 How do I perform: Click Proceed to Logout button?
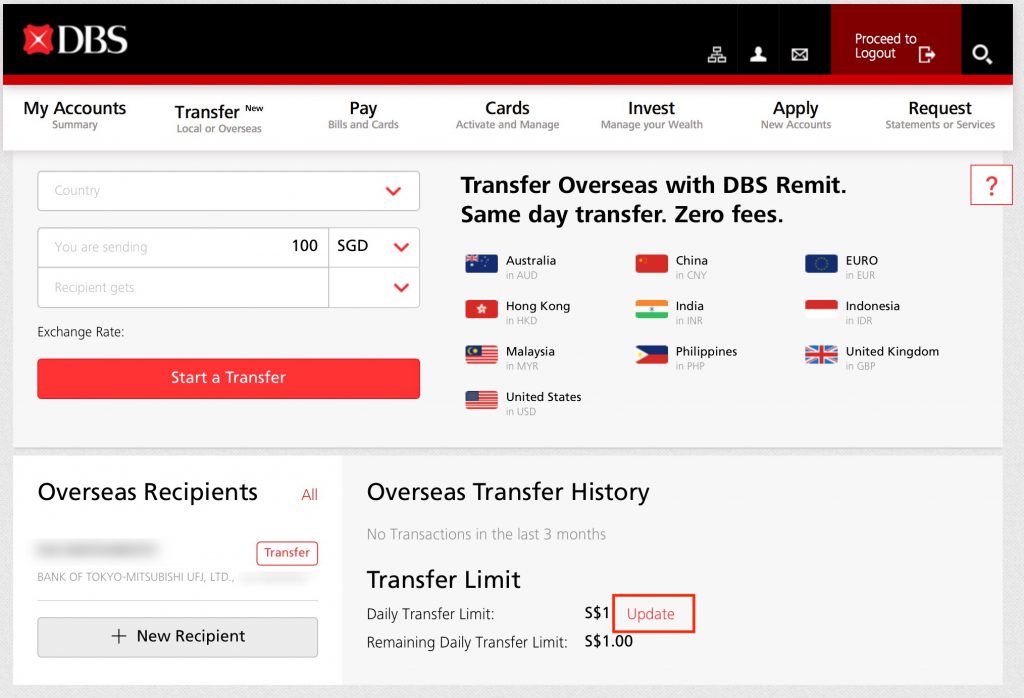[895, 40]
